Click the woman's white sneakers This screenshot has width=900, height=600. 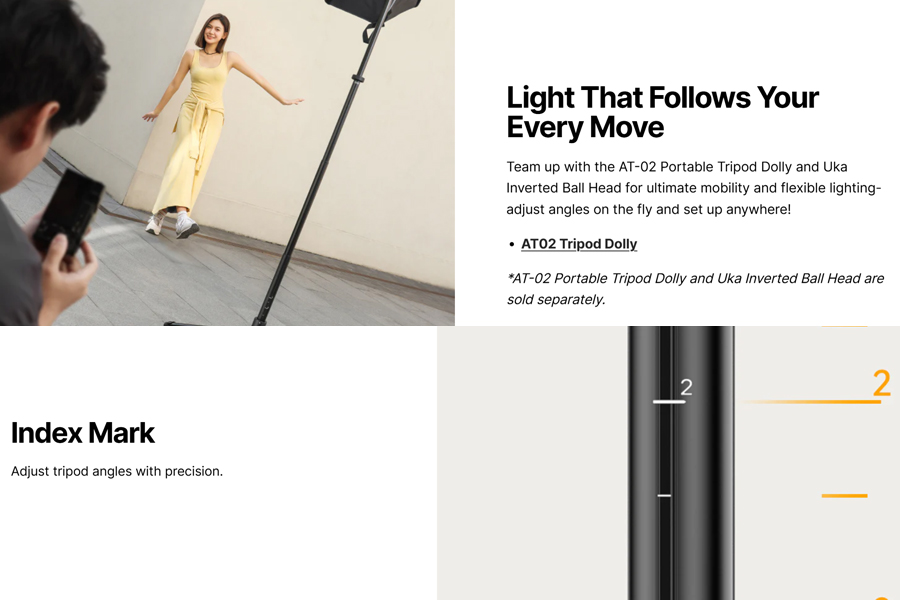coord(172,224)
